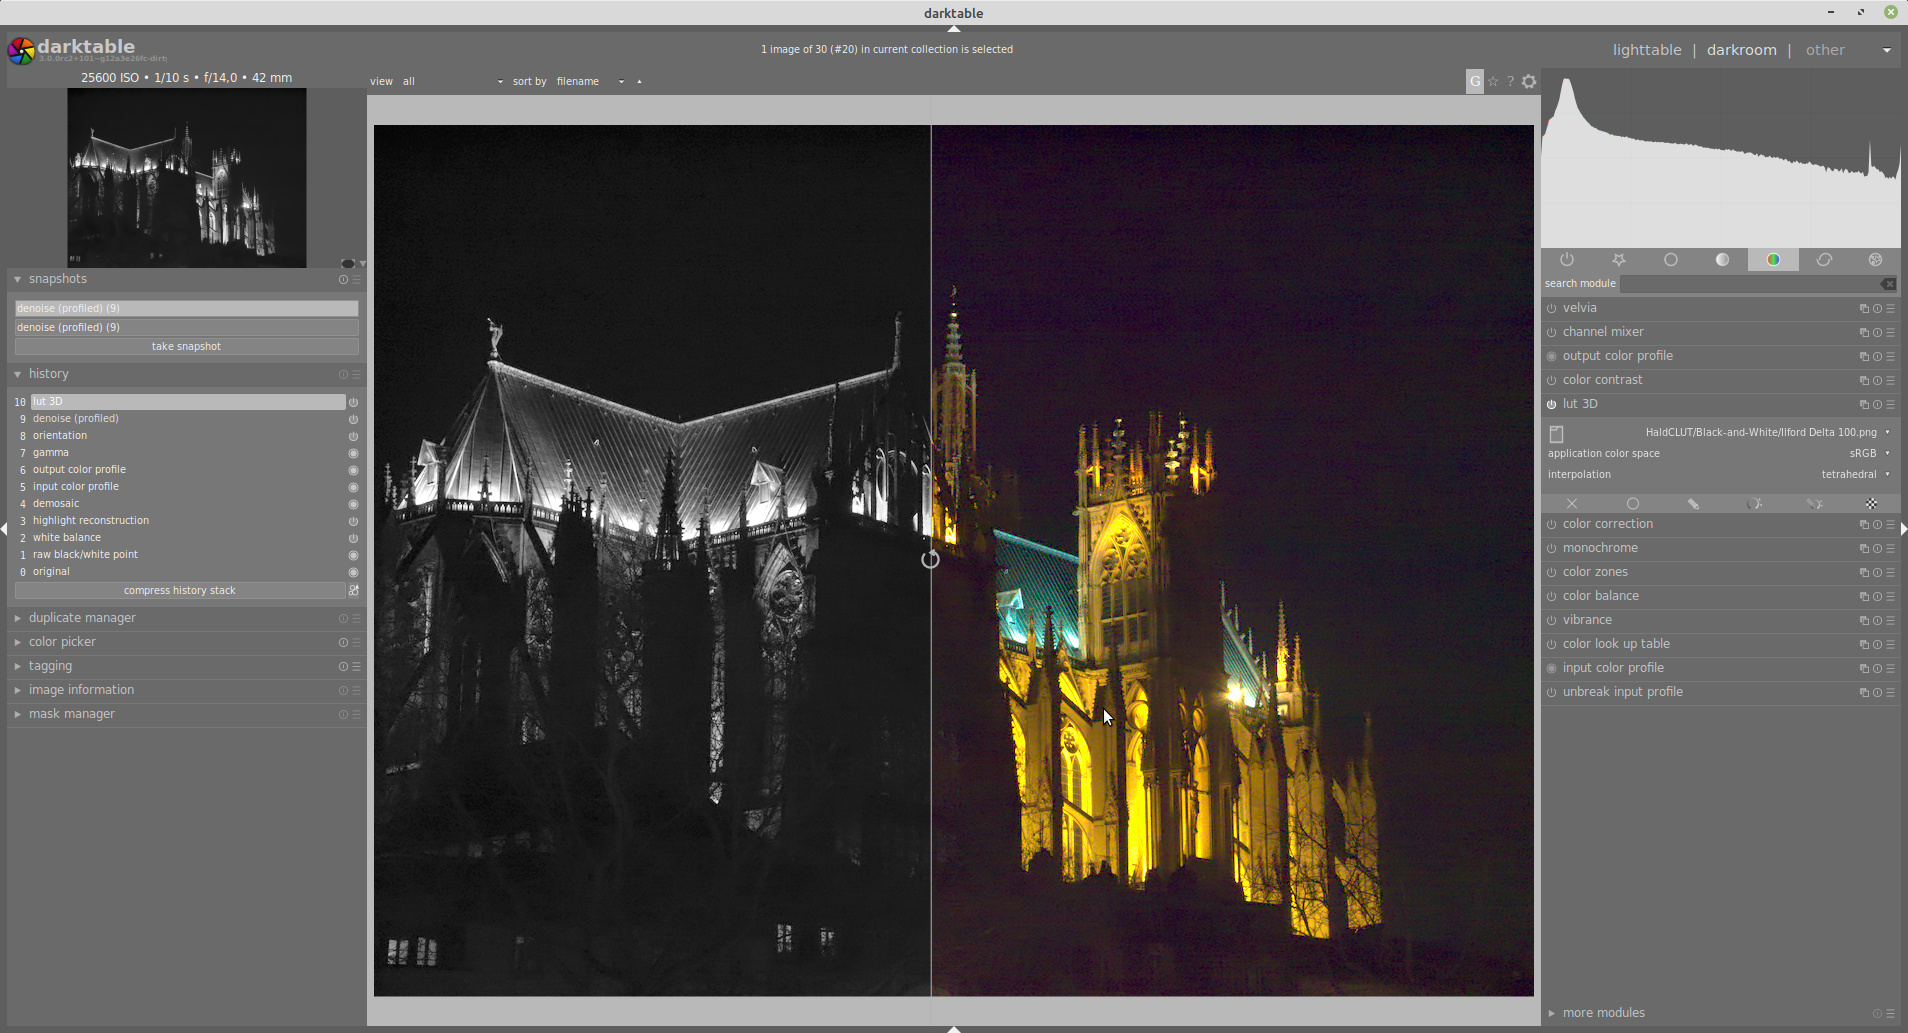Expand the color picker panel
The width and height of the screenshot is (1908, 1033).
tap(18, 643)
